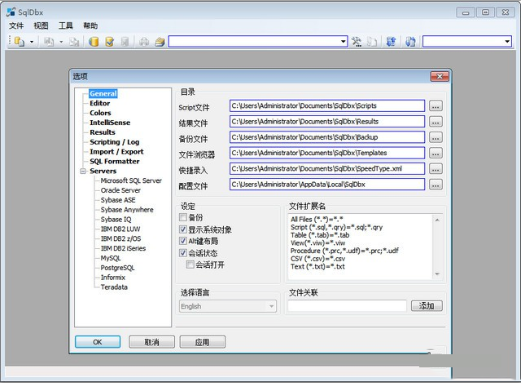
Task: Click the grayed save file toolbar icon
Action: pyautogui.click(x=49, y=42)
